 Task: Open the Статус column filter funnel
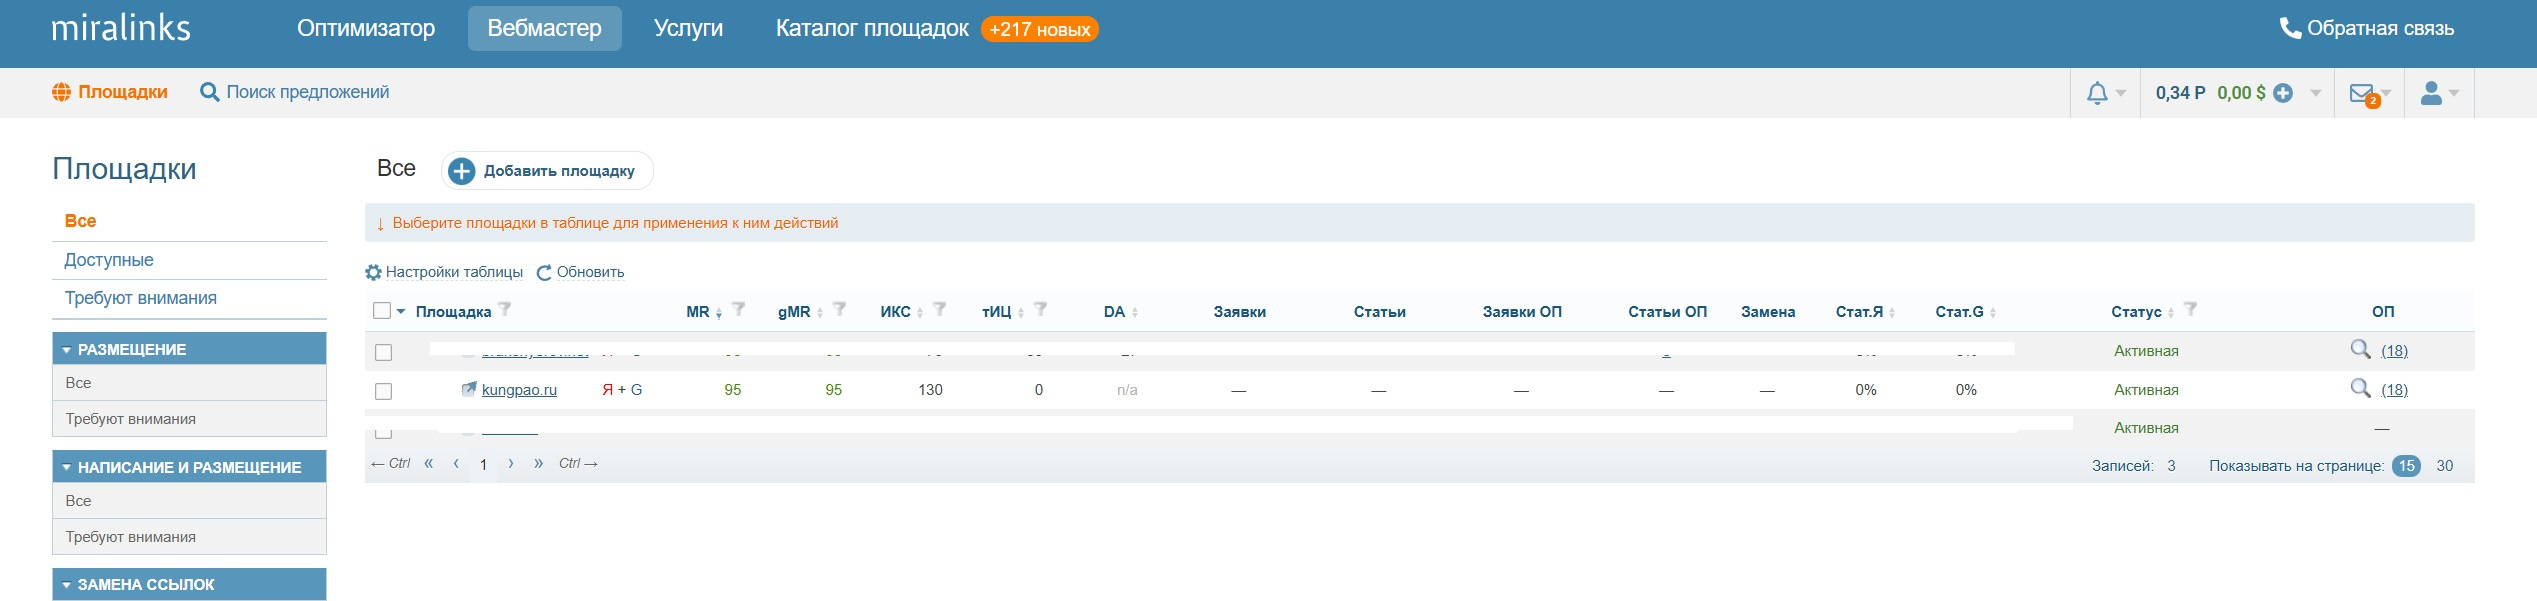[x=2191, y=309]
